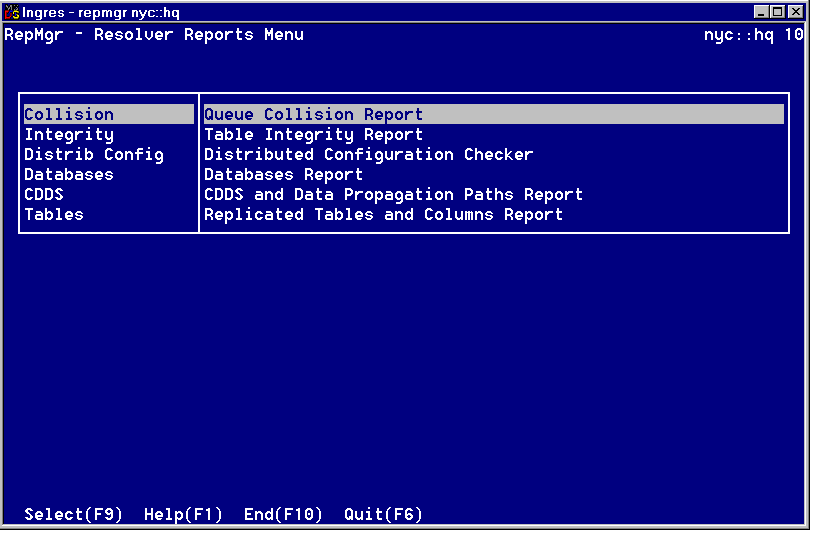
Task: Select the Integrity menu row
Action: pos(69,135)
